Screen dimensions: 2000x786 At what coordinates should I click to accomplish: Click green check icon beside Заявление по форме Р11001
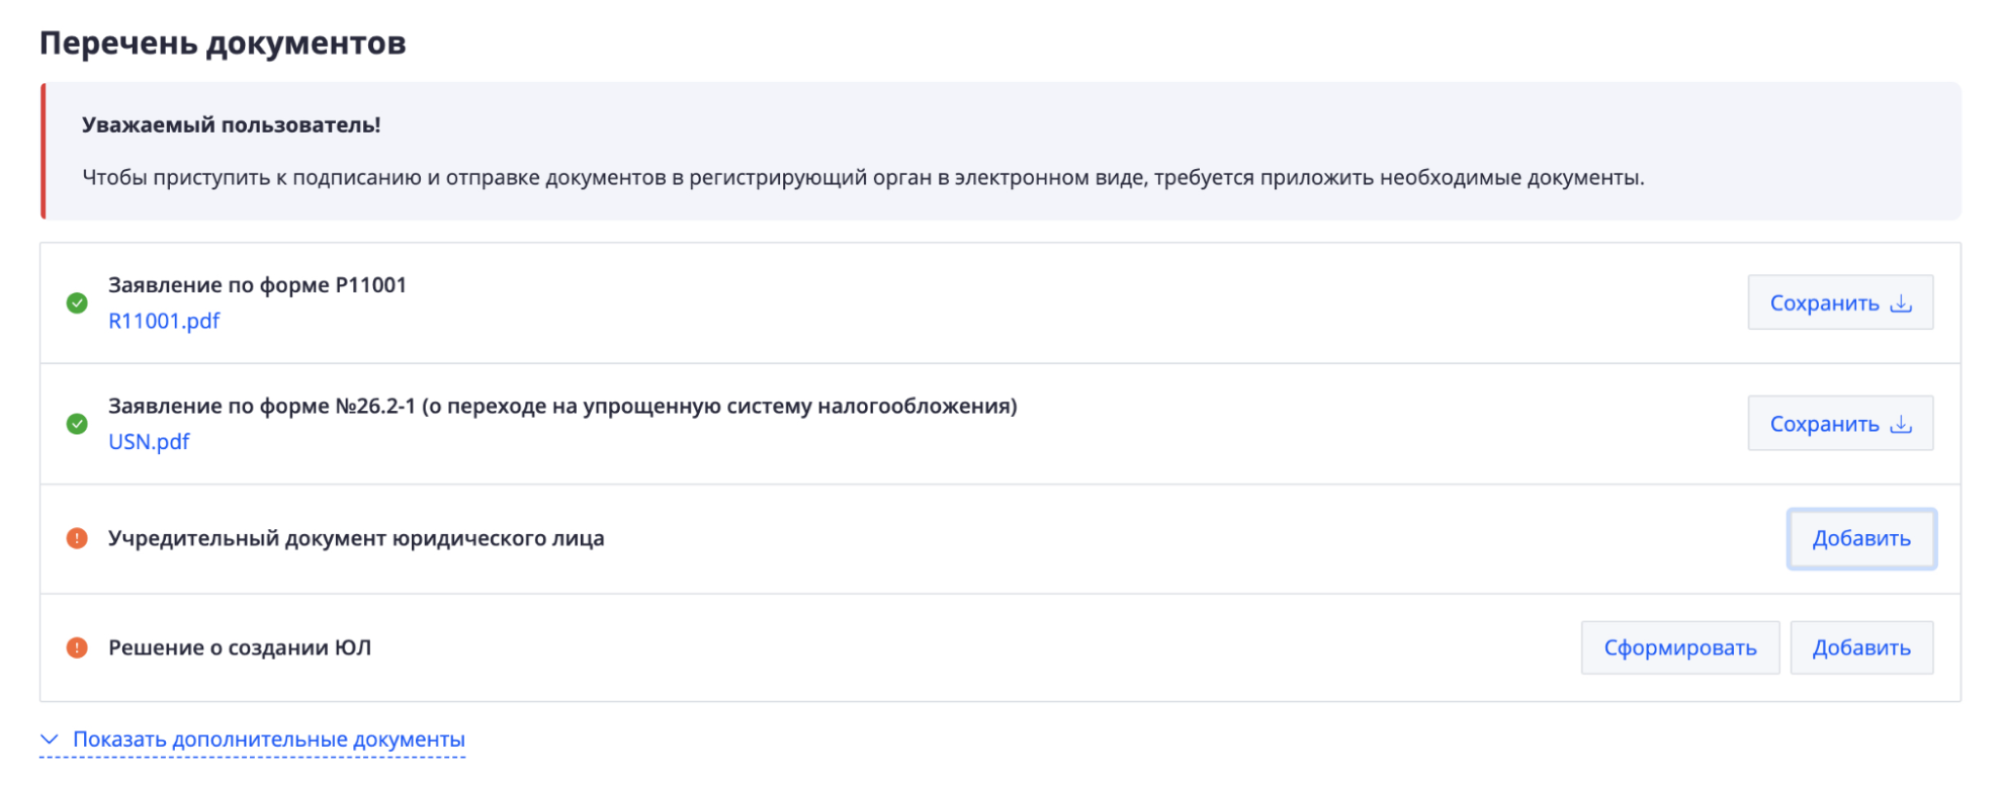click(77, 303)
